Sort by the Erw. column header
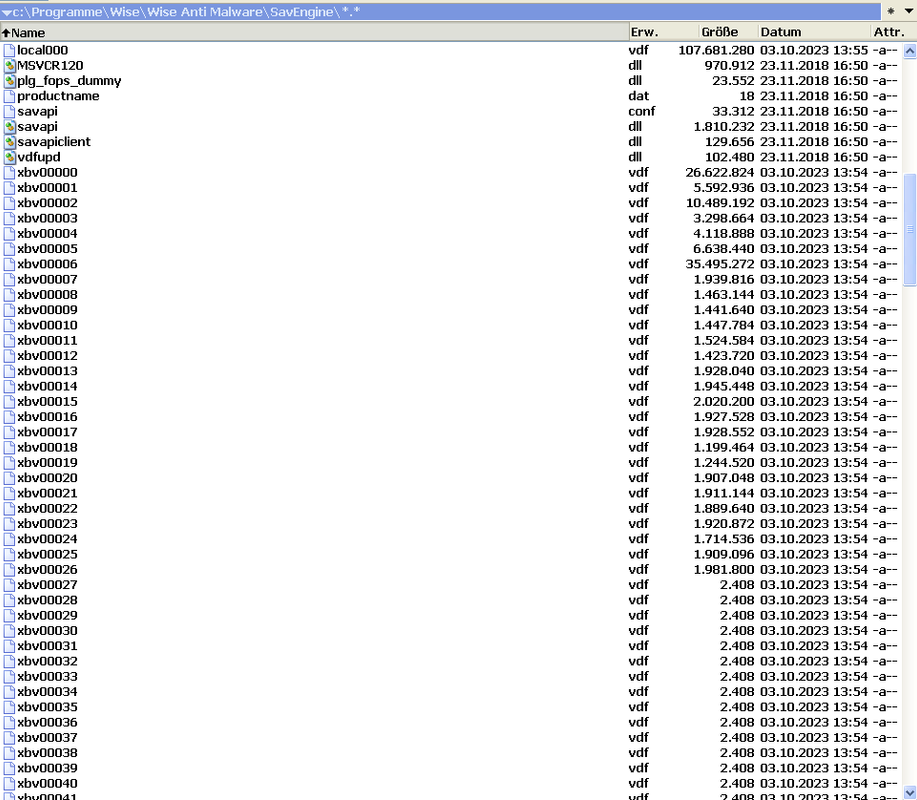The width and height of the screenshot is (917, 800). coord(663,32)
